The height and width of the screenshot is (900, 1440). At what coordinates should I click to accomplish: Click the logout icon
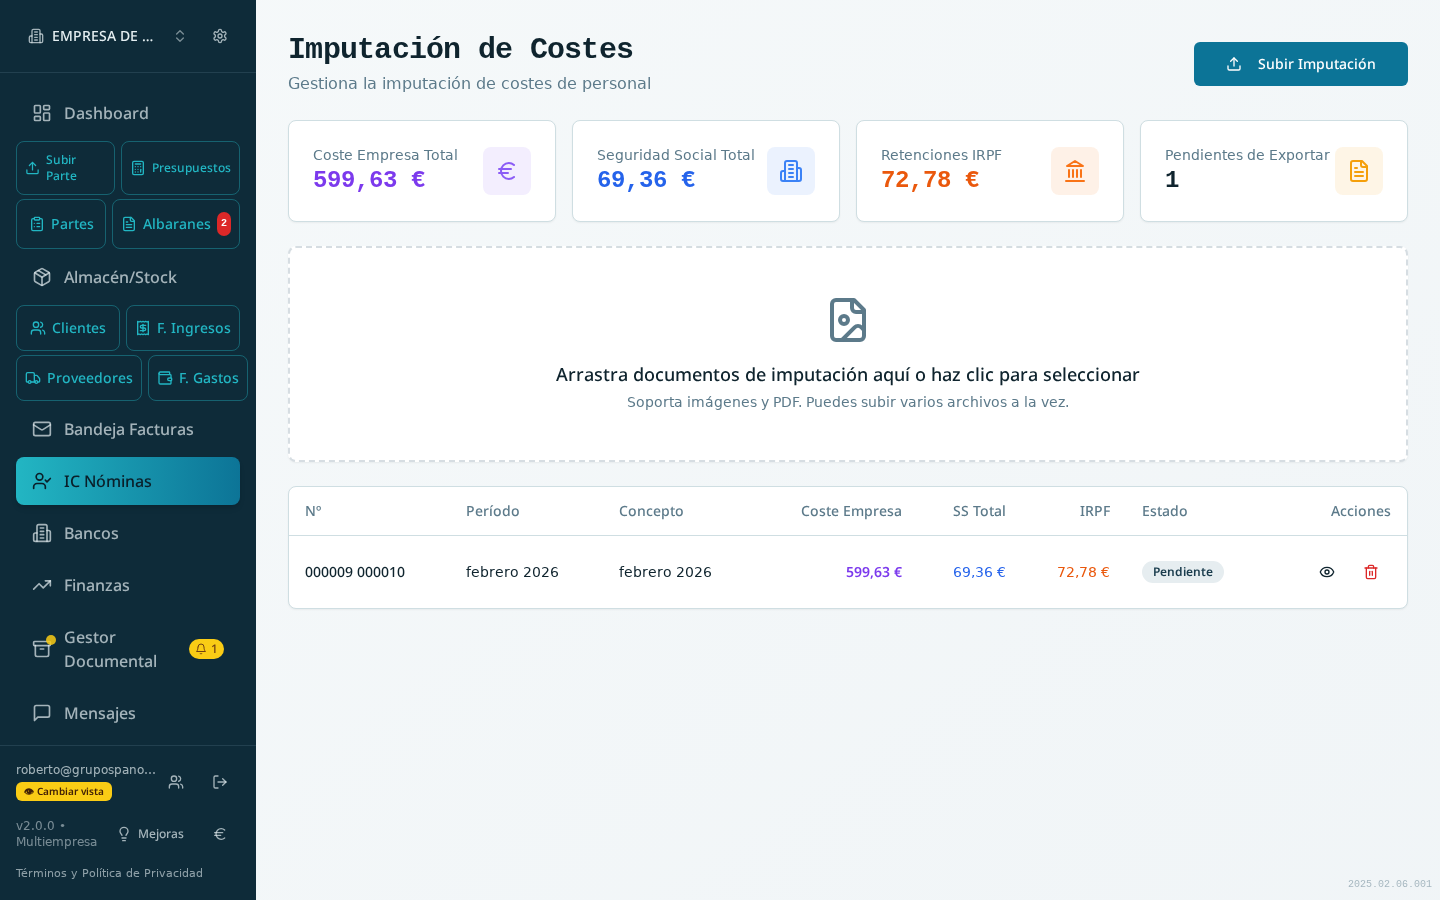tap(220, 782)
